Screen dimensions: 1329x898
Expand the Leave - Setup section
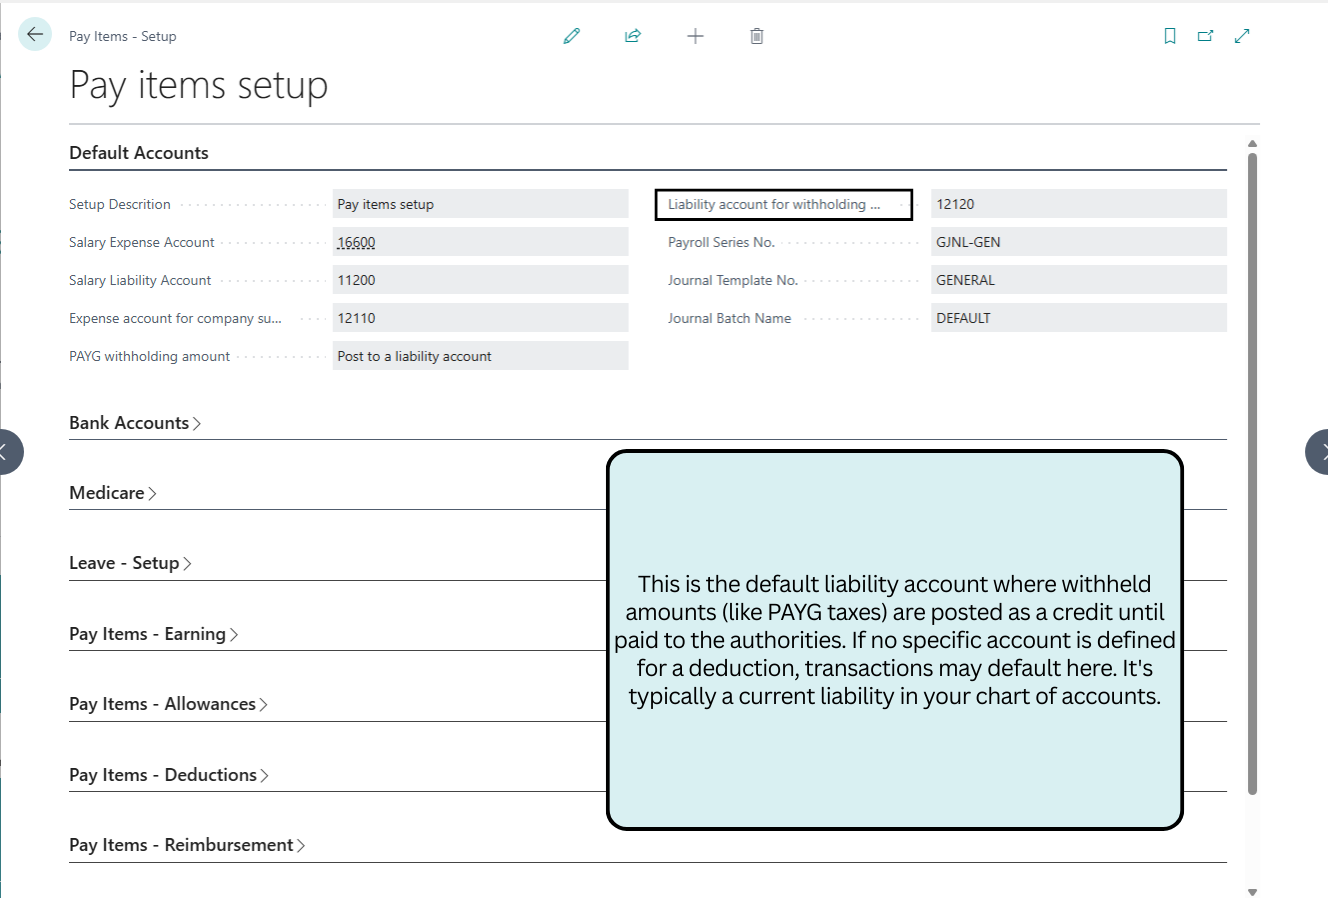tap(130, 563)
